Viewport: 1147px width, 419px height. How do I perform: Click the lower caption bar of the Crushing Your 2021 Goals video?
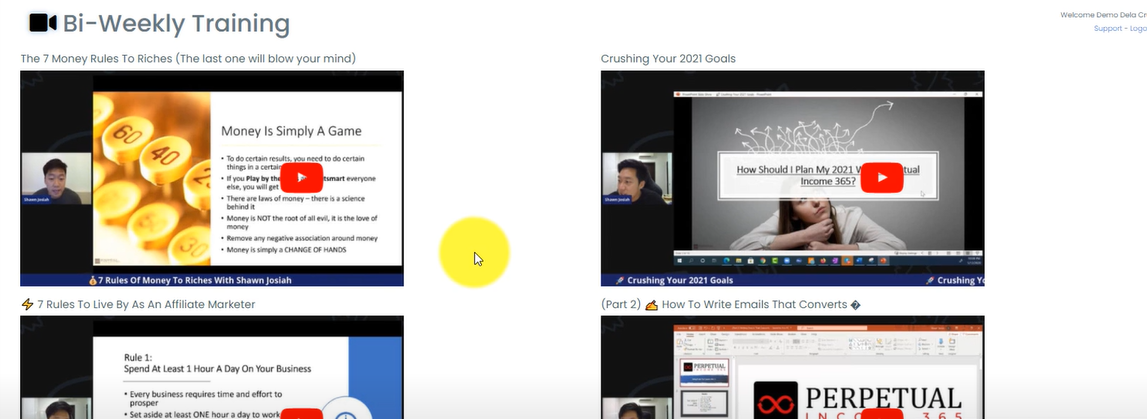pyautogui.click(x=792, y=280)
